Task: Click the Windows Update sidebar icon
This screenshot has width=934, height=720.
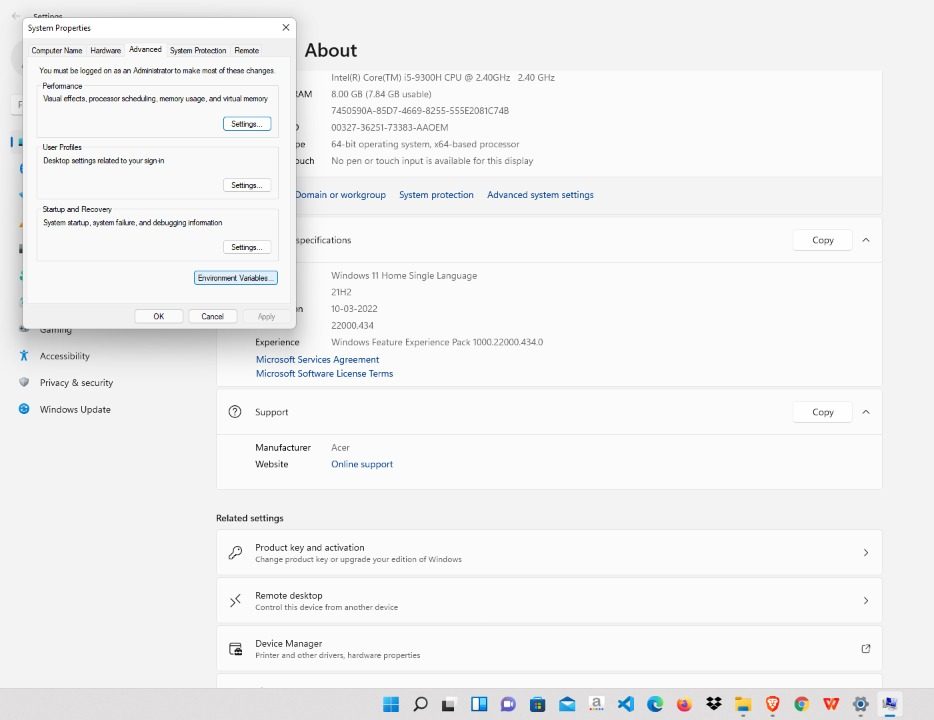Action: pyautogui.click(x=24, y=410)
